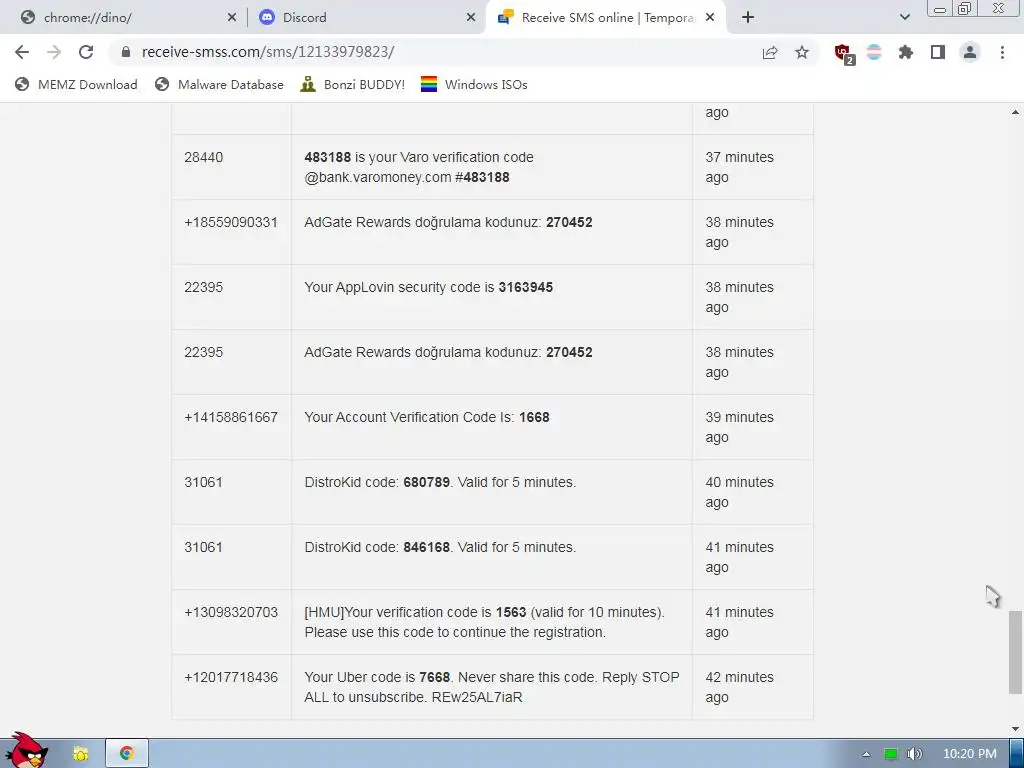This screenshot has height=768, width=1024.
Task: Open the Windows ISOs bookmark
Action: tap(474, 84)
